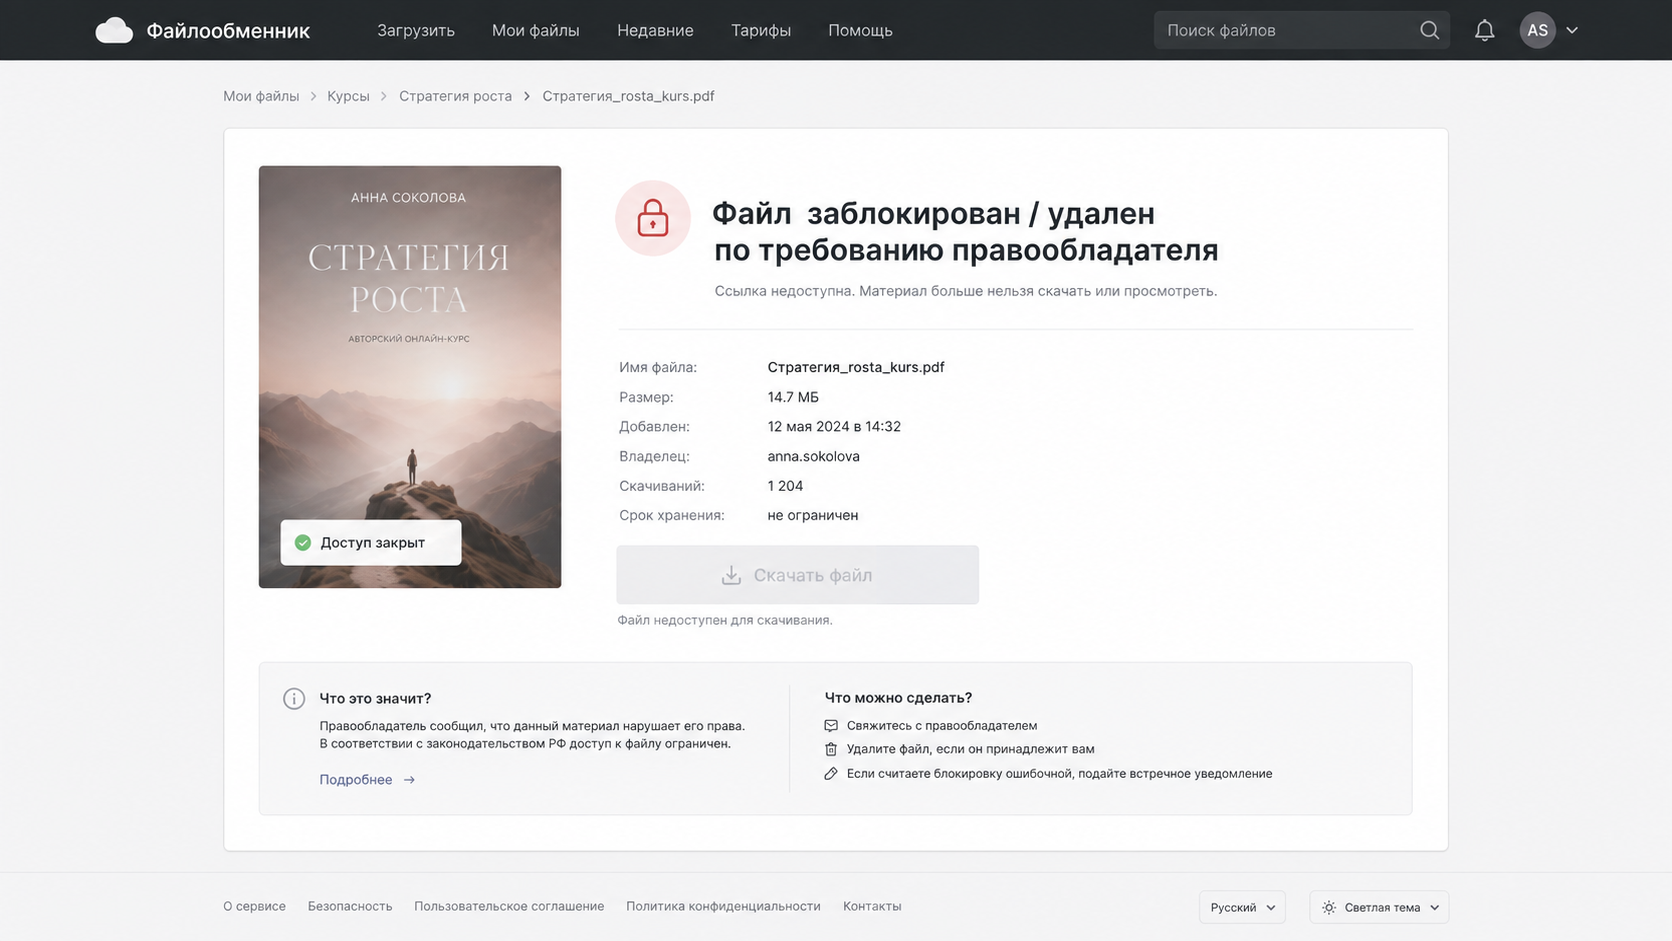Open the Подробнее link
Screen dimensions: 1672x941
pos(356,780)
